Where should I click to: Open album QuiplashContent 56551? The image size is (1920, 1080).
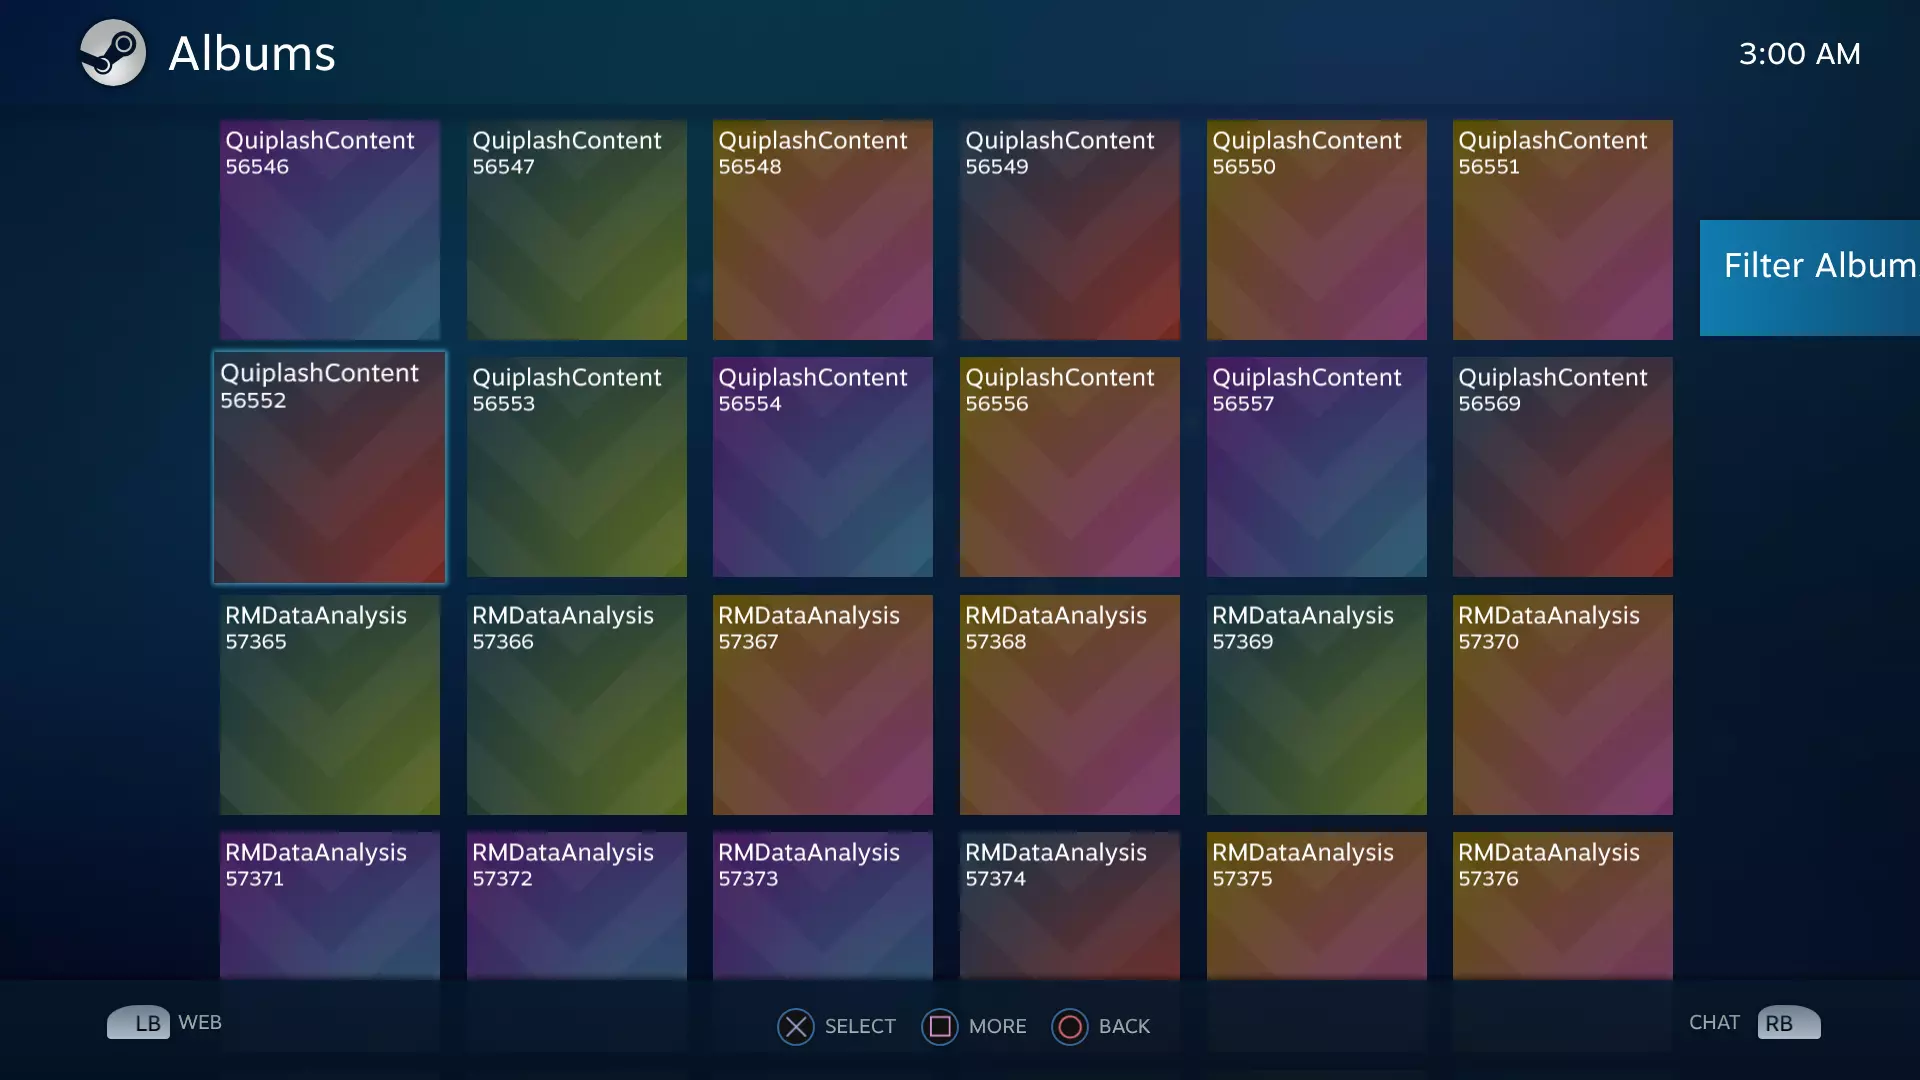click(x=1562, y=230)
